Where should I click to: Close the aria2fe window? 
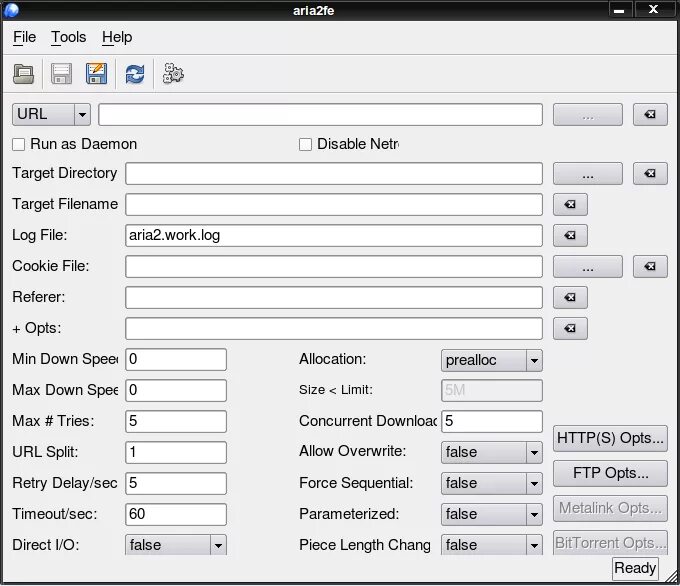tap(654, 10)
